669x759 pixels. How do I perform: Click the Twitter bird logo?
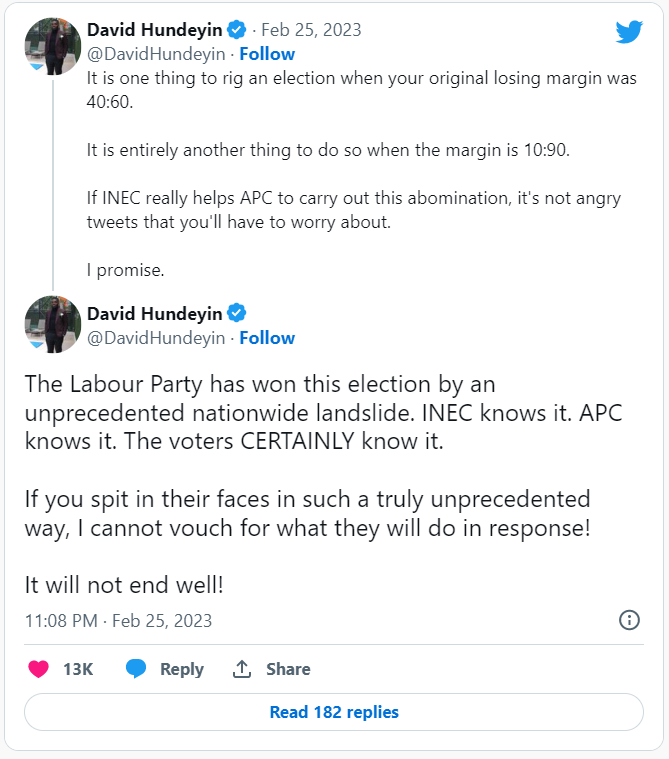coord(629,32)
